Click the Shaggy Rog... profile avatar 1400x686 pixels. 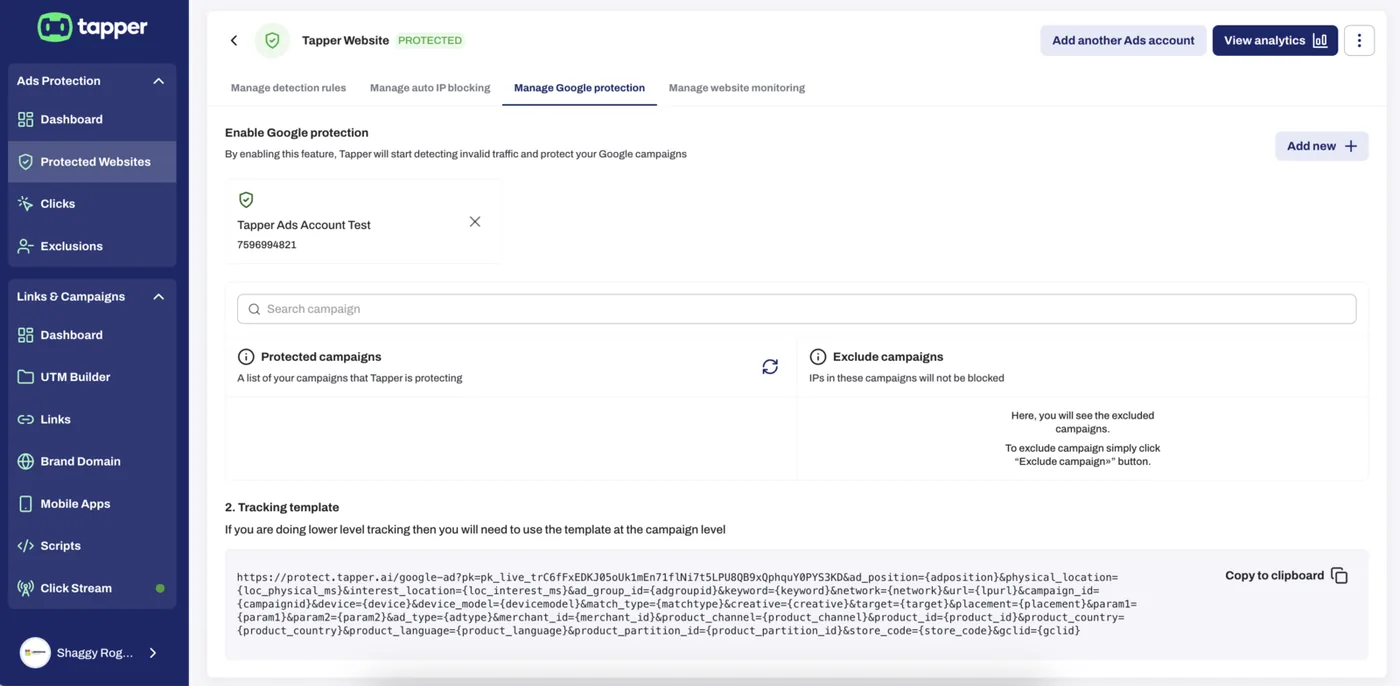point(35,653)
